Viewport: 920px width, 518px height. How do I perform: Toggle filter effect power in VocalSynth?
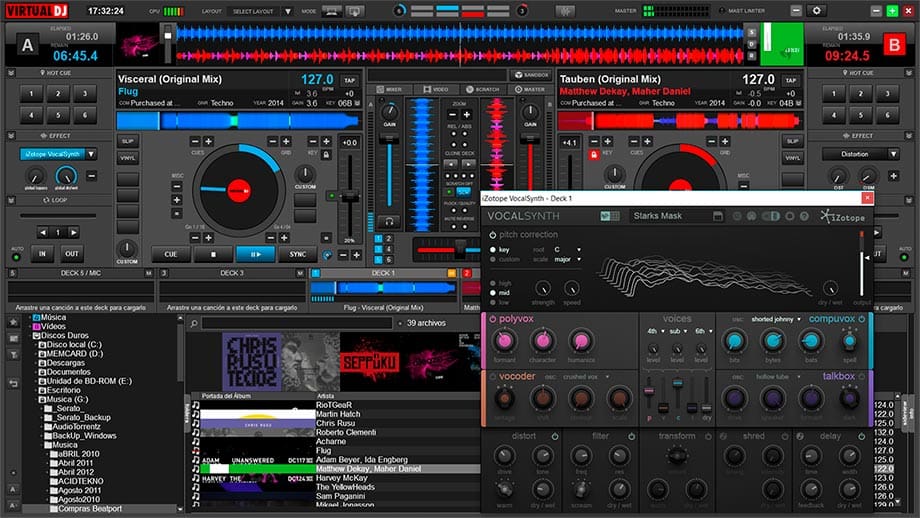(631, 436)
